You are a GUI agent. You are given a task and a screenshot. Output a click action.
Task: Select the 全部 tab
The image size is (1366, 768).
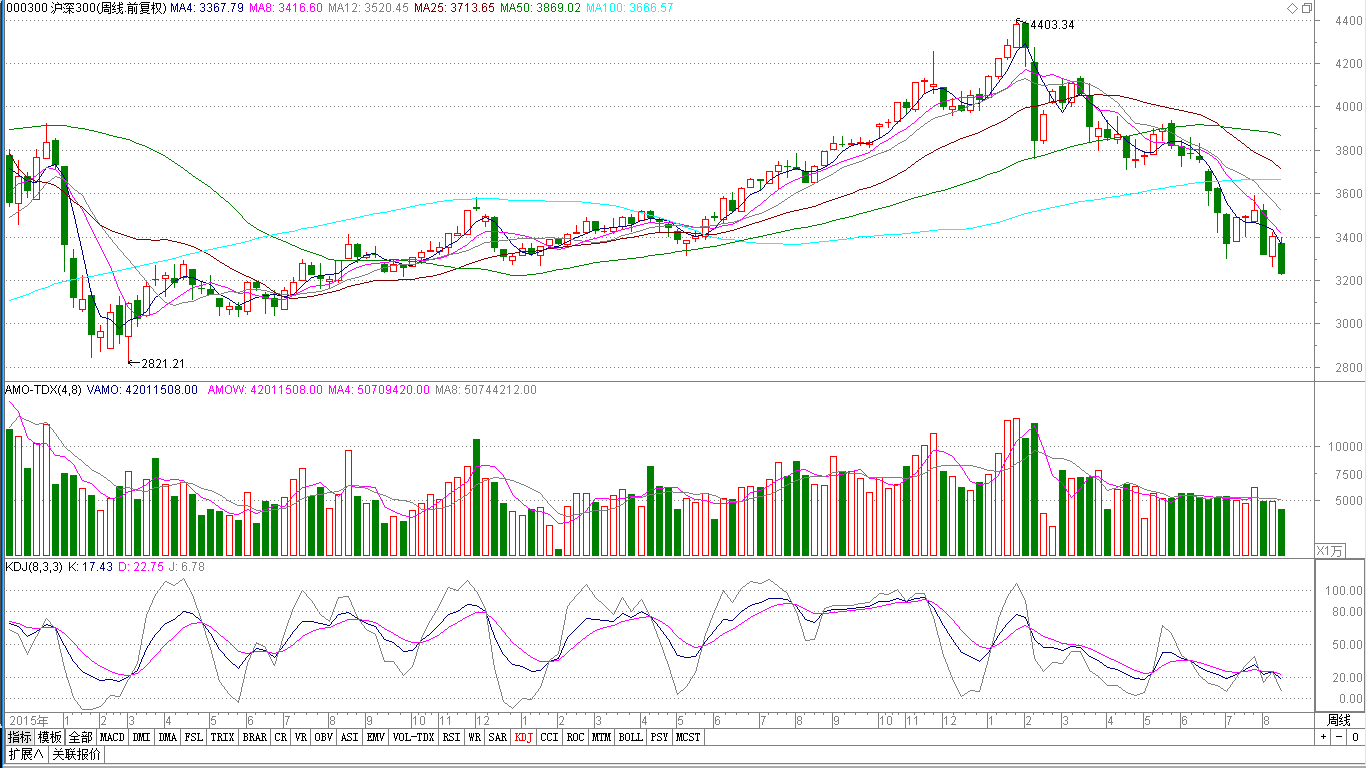81,737
